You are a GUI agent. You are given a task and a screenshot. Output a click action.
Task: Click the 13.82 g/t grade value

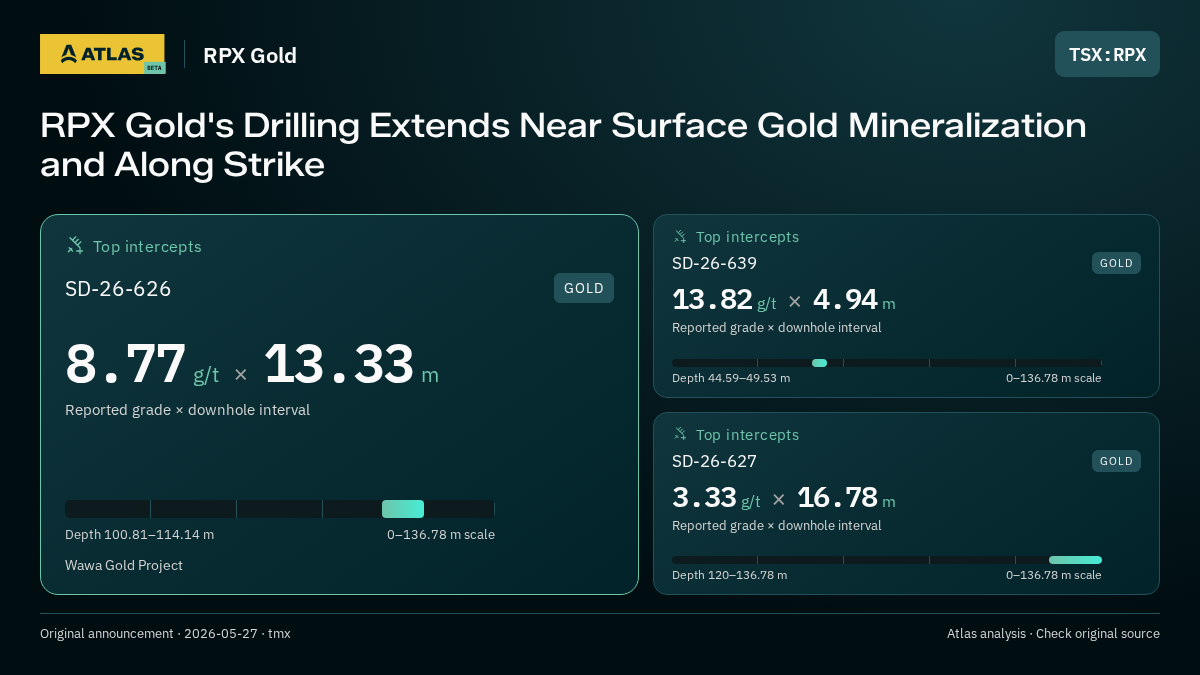[724, 300]
